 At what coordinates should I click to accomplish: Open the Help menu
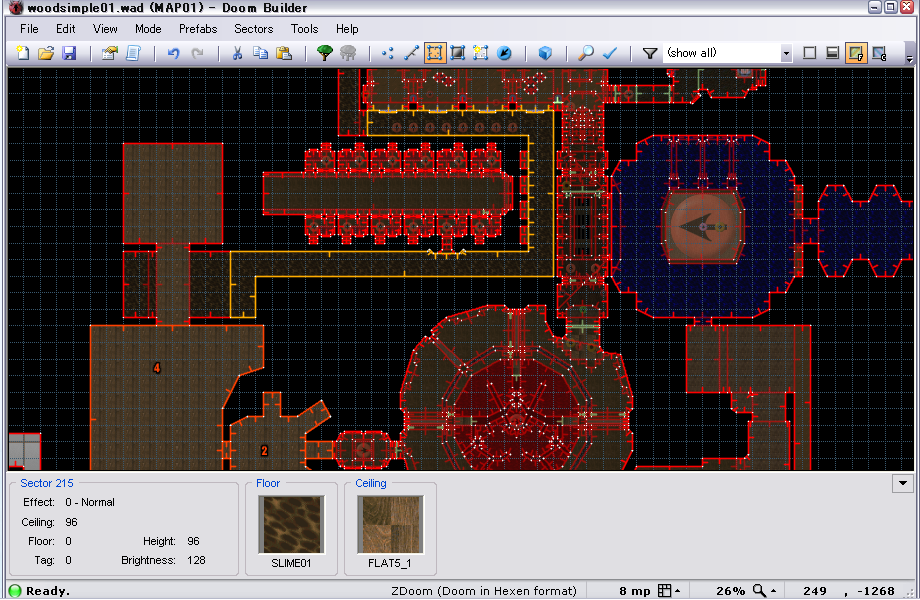coord(347,29)
